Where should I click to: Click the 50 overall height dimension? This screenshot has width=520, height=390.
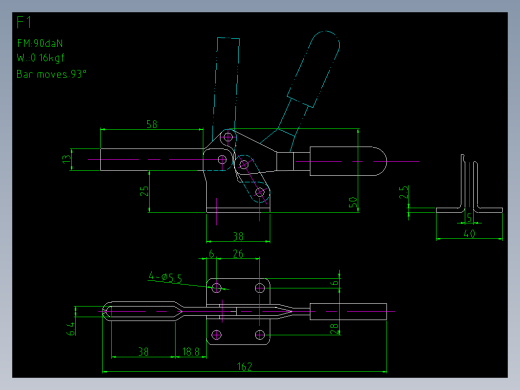(353, 202)
